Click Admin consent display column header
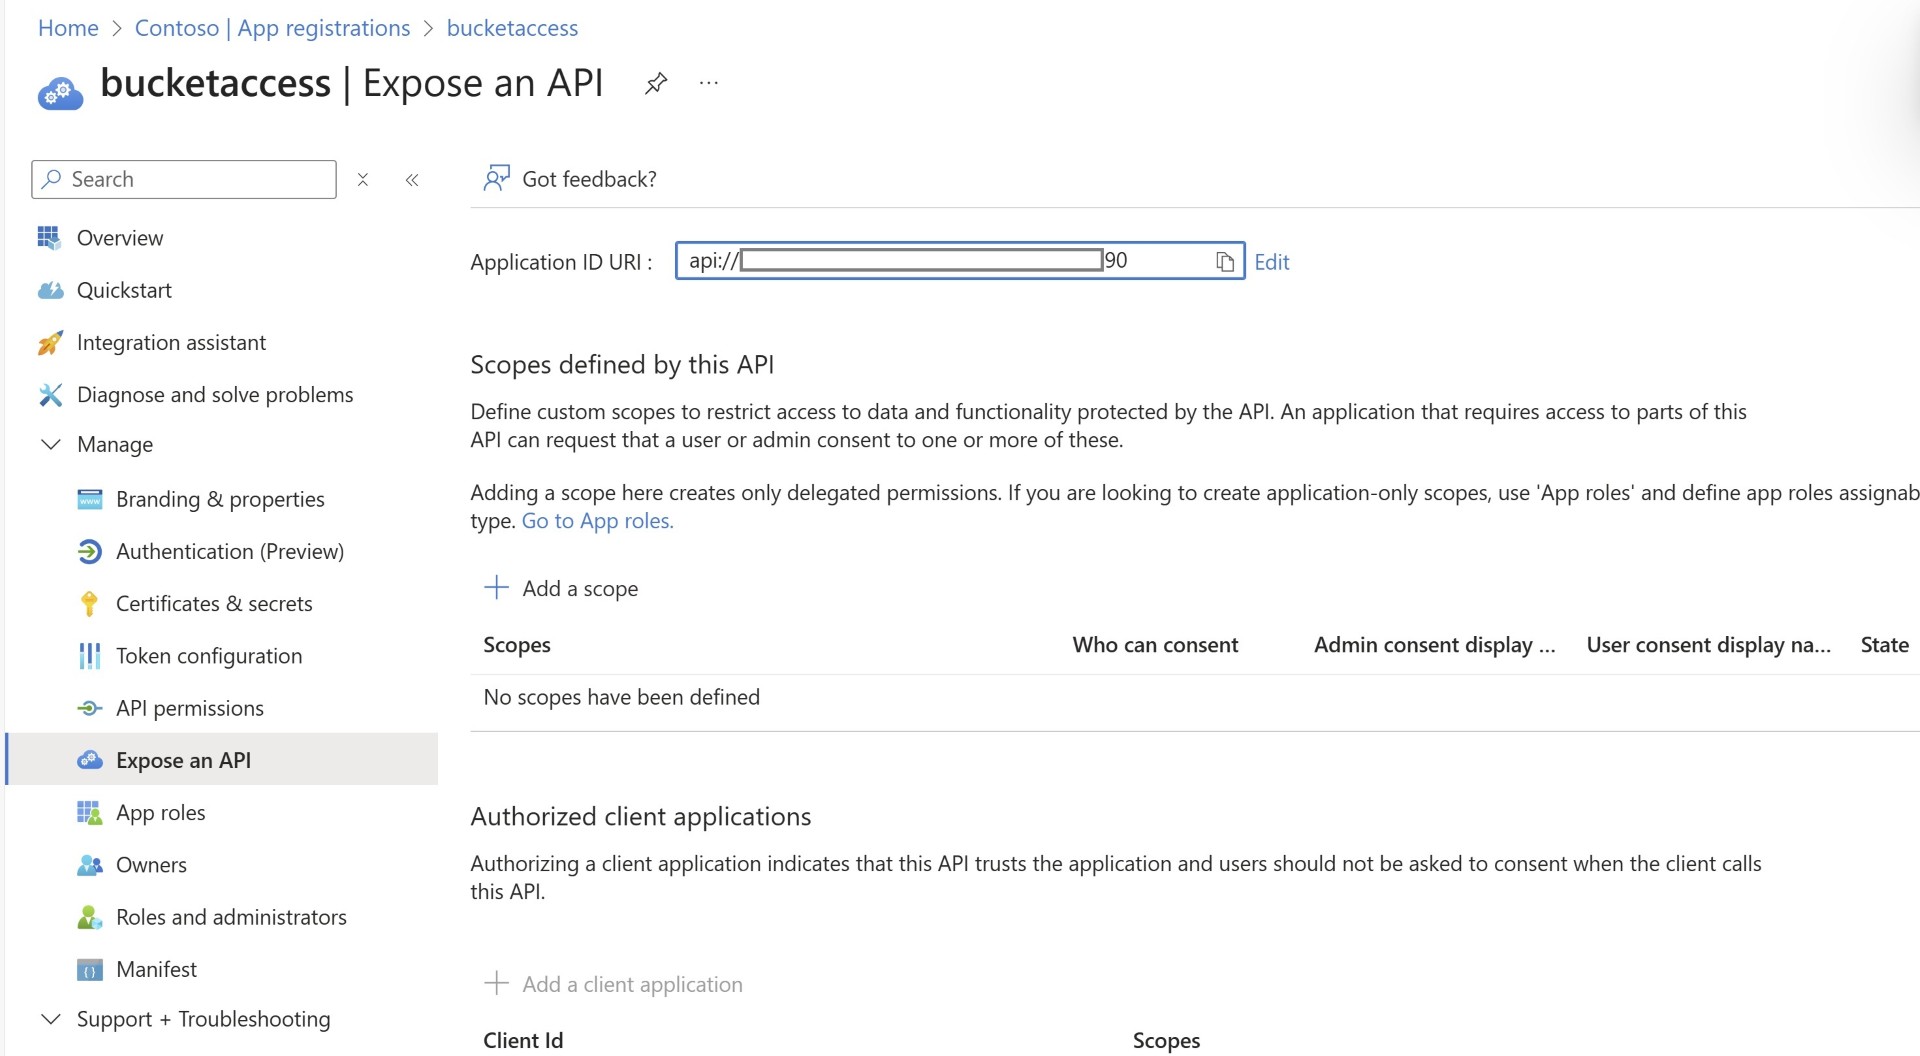1920x1056 pixels. [1435, 645]
